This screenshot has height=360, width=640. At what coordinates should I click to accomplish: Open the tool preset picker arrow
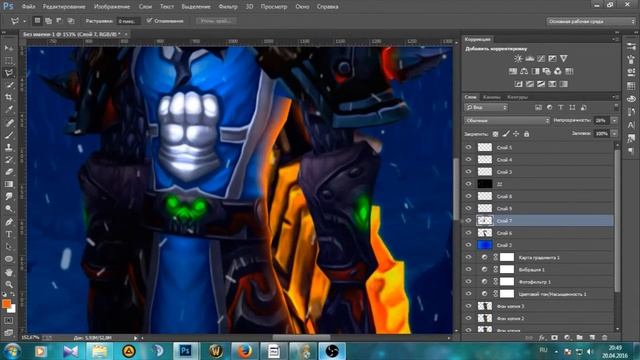[x=24, y=21]
